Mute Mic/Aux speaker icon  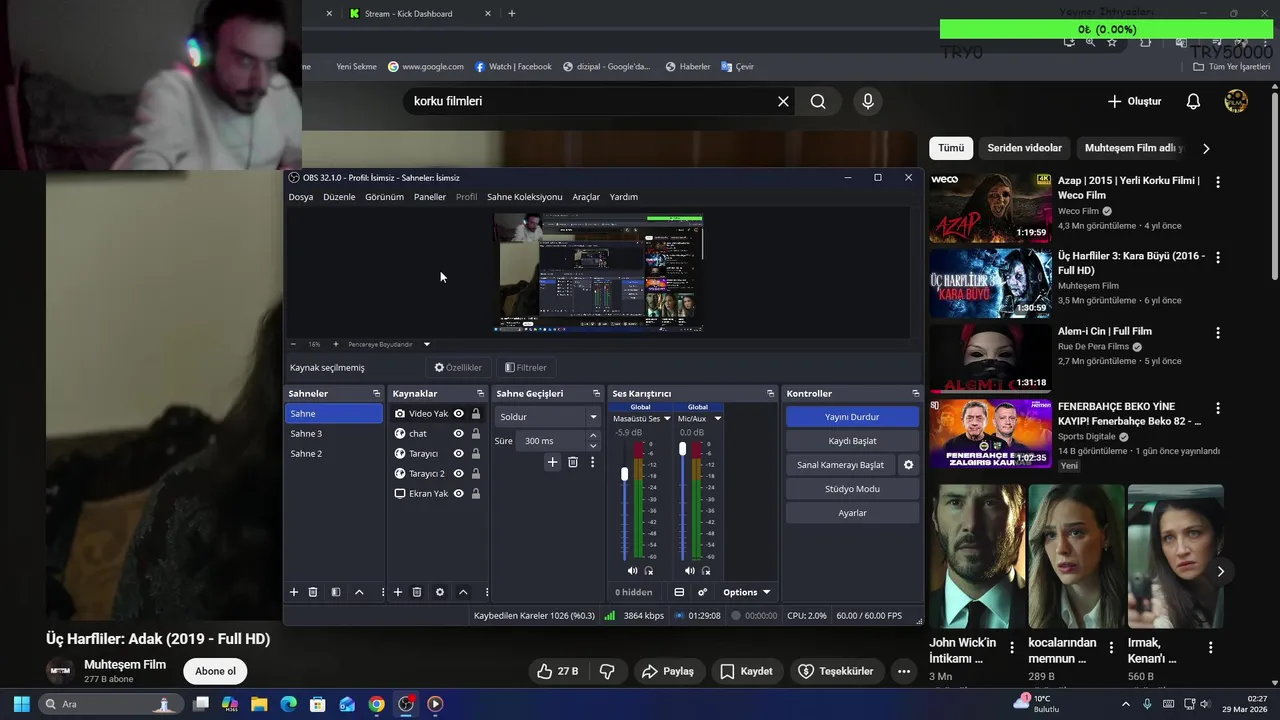point(689,571)
